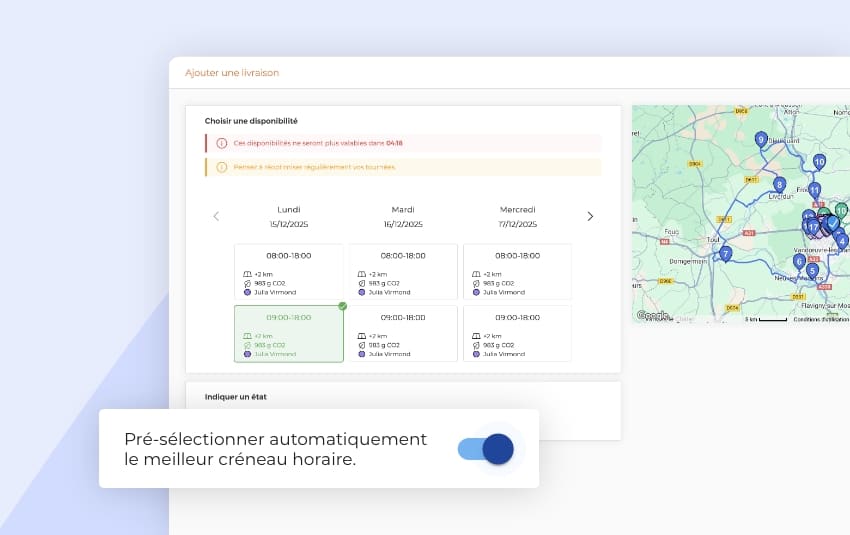Click map pin number 8 near Liverdun
The width and height of the screenshot is (850, 535).
pyautogui.click(x=779, y=185)
